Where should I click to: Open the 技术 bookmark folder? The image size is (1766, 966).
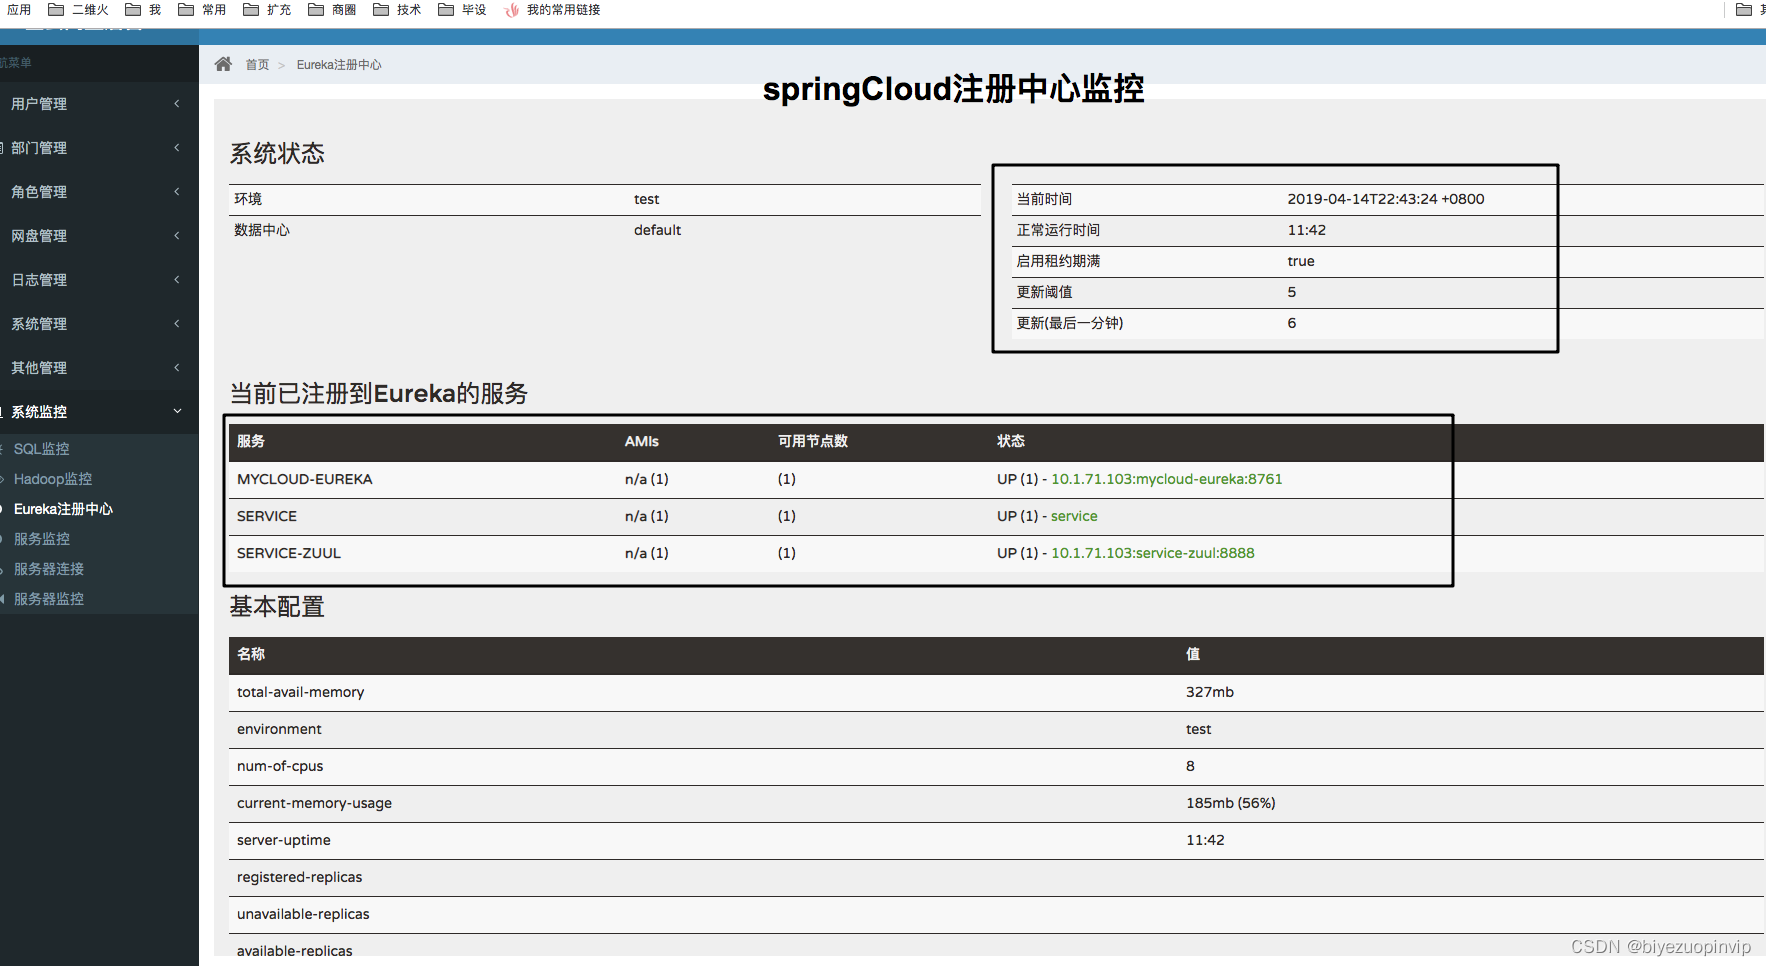point(397,10)
